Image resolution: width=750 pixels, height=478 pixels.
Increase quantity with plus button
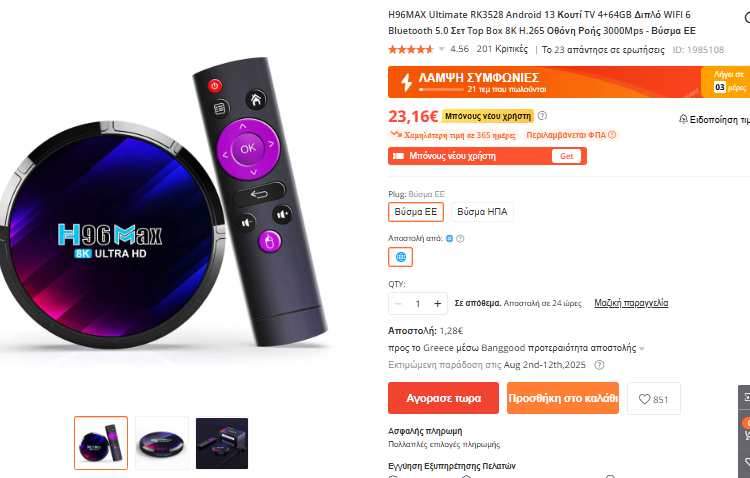(x=437, y=303)
